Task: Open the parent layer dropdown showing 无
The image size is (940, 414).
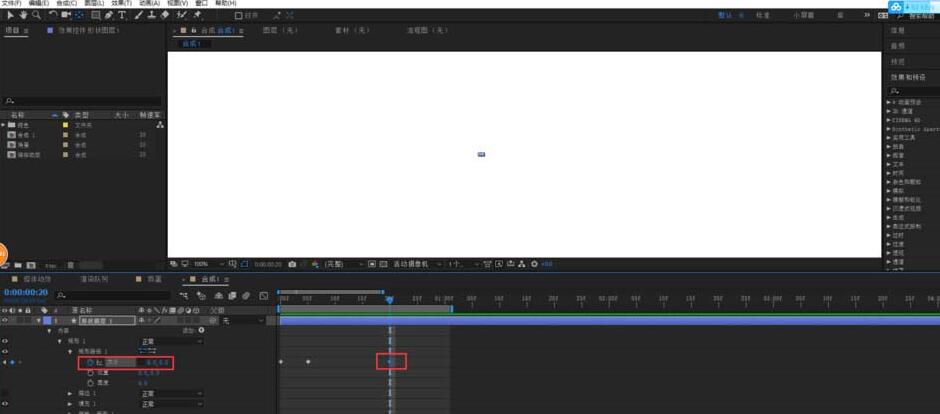Action: [x=243, y=321]
